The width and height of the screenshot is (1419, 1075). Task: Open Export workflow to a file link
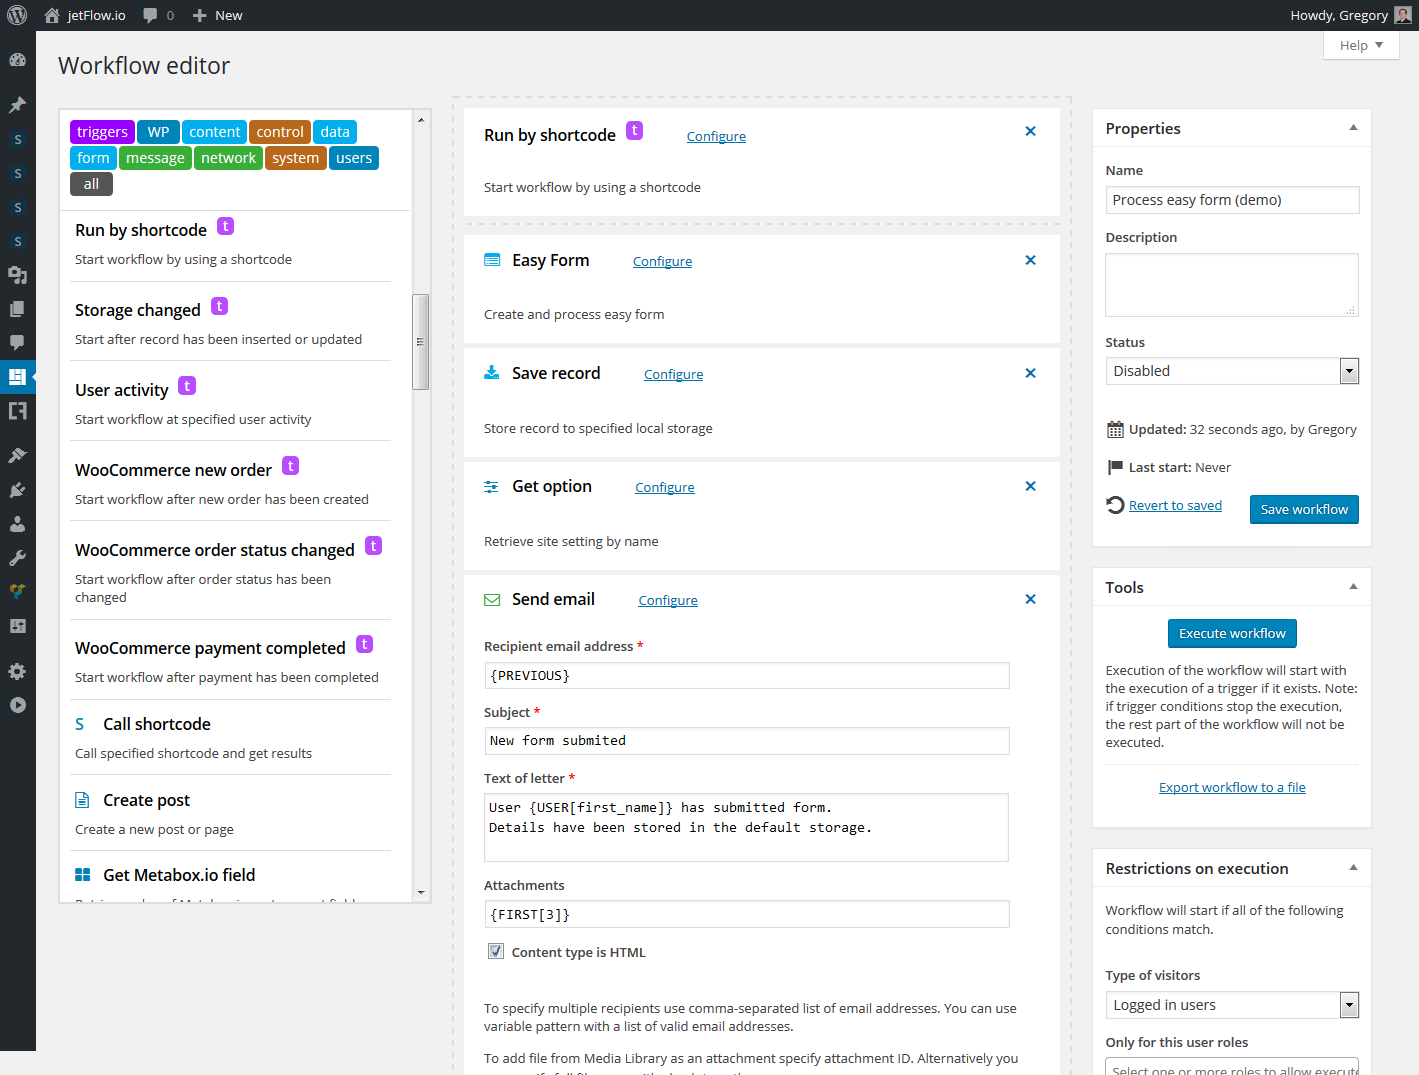point(1231,787)
